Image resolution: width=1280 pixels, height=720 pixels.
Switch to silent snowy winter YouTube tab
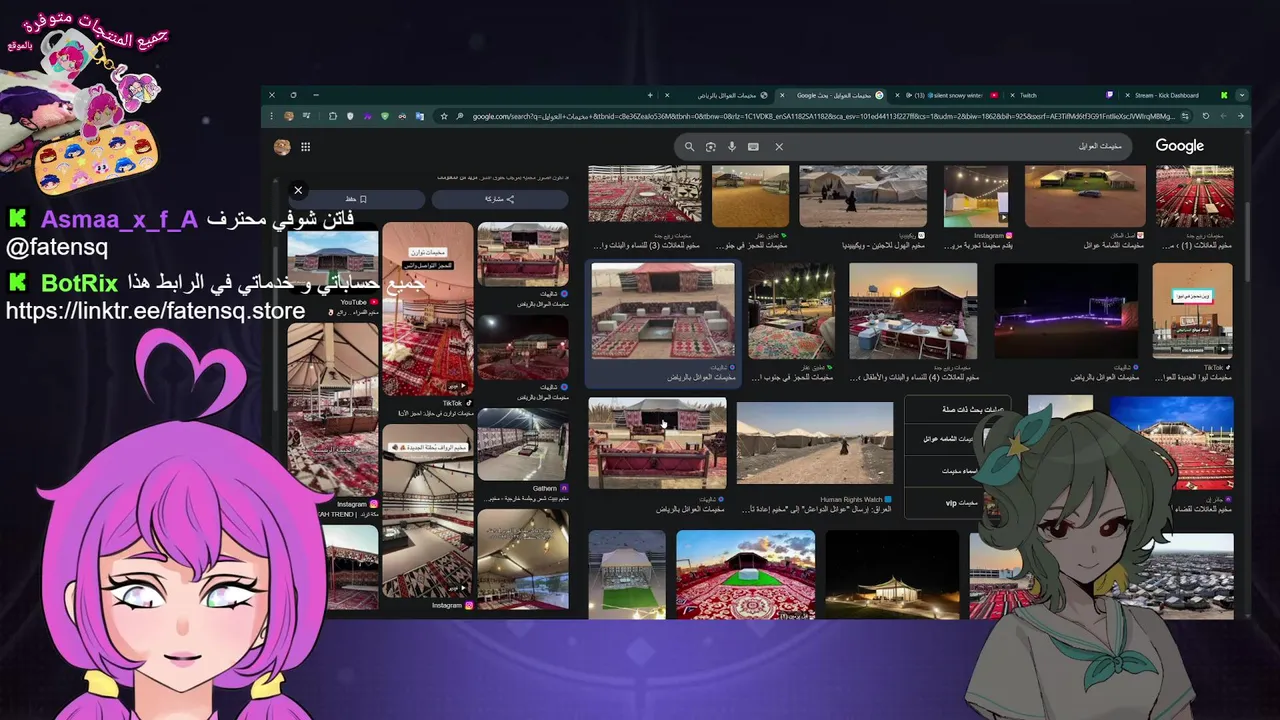point(948,95)
